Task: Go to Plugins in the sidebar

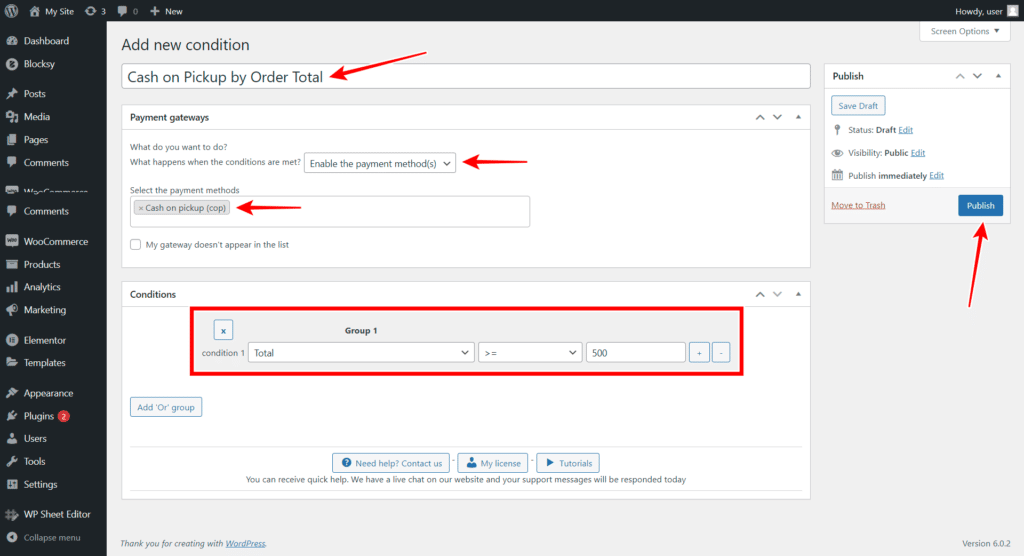Action: (39, 416)
